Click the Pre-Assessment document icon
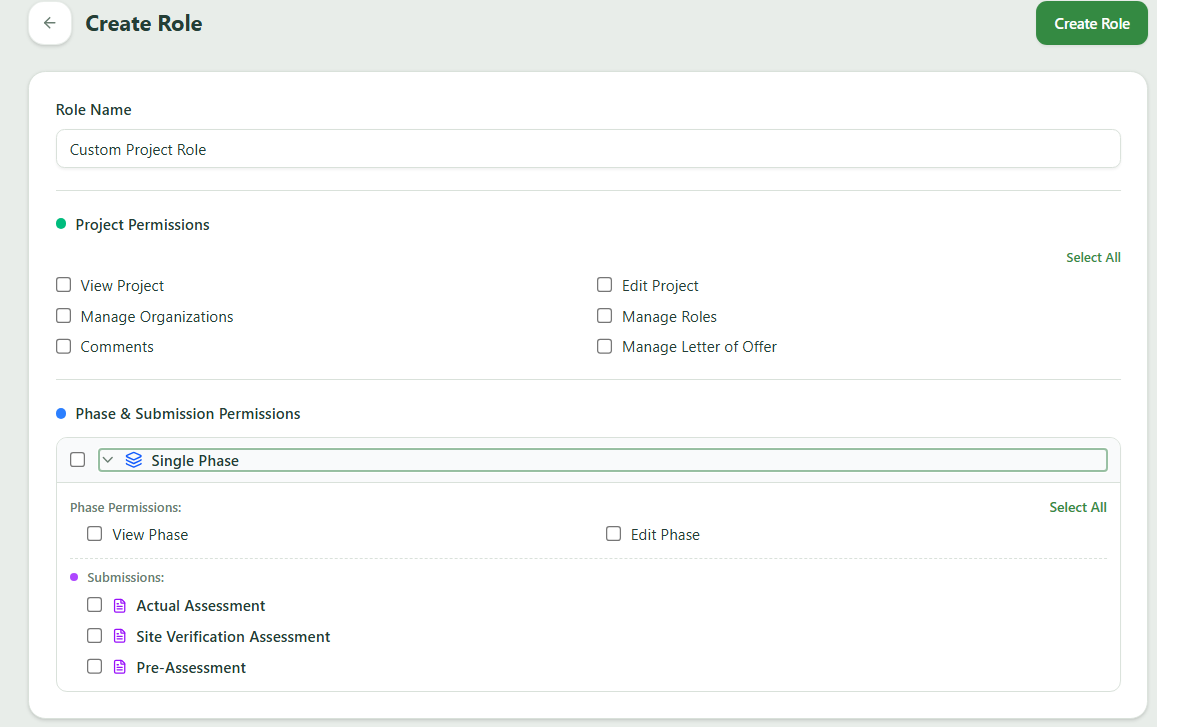This screenshot has width=1179, height=727. click(120, 668)
